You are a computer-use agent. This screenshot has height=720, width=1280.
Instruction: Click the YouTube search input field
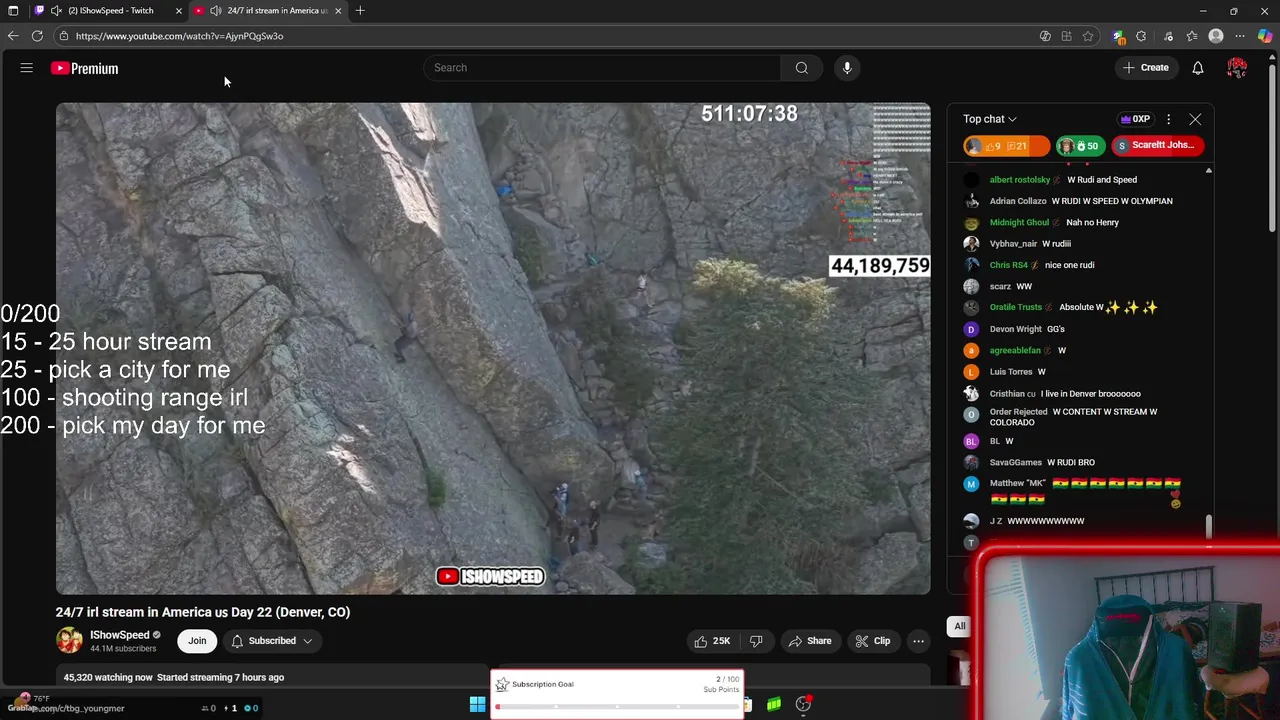pyautogui.click(x=602, y=68)
